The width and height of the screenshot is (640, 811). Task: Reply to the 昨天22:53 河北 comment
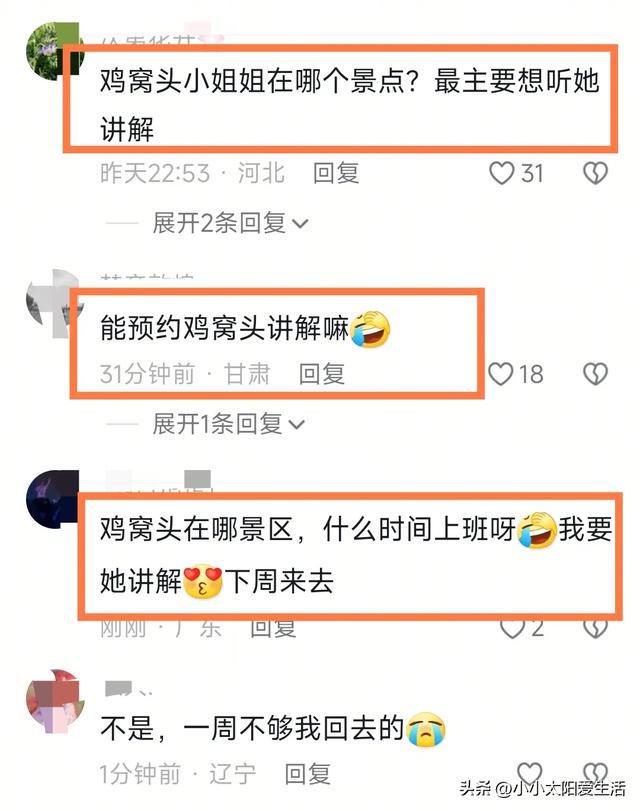click(x=336, y=173)
